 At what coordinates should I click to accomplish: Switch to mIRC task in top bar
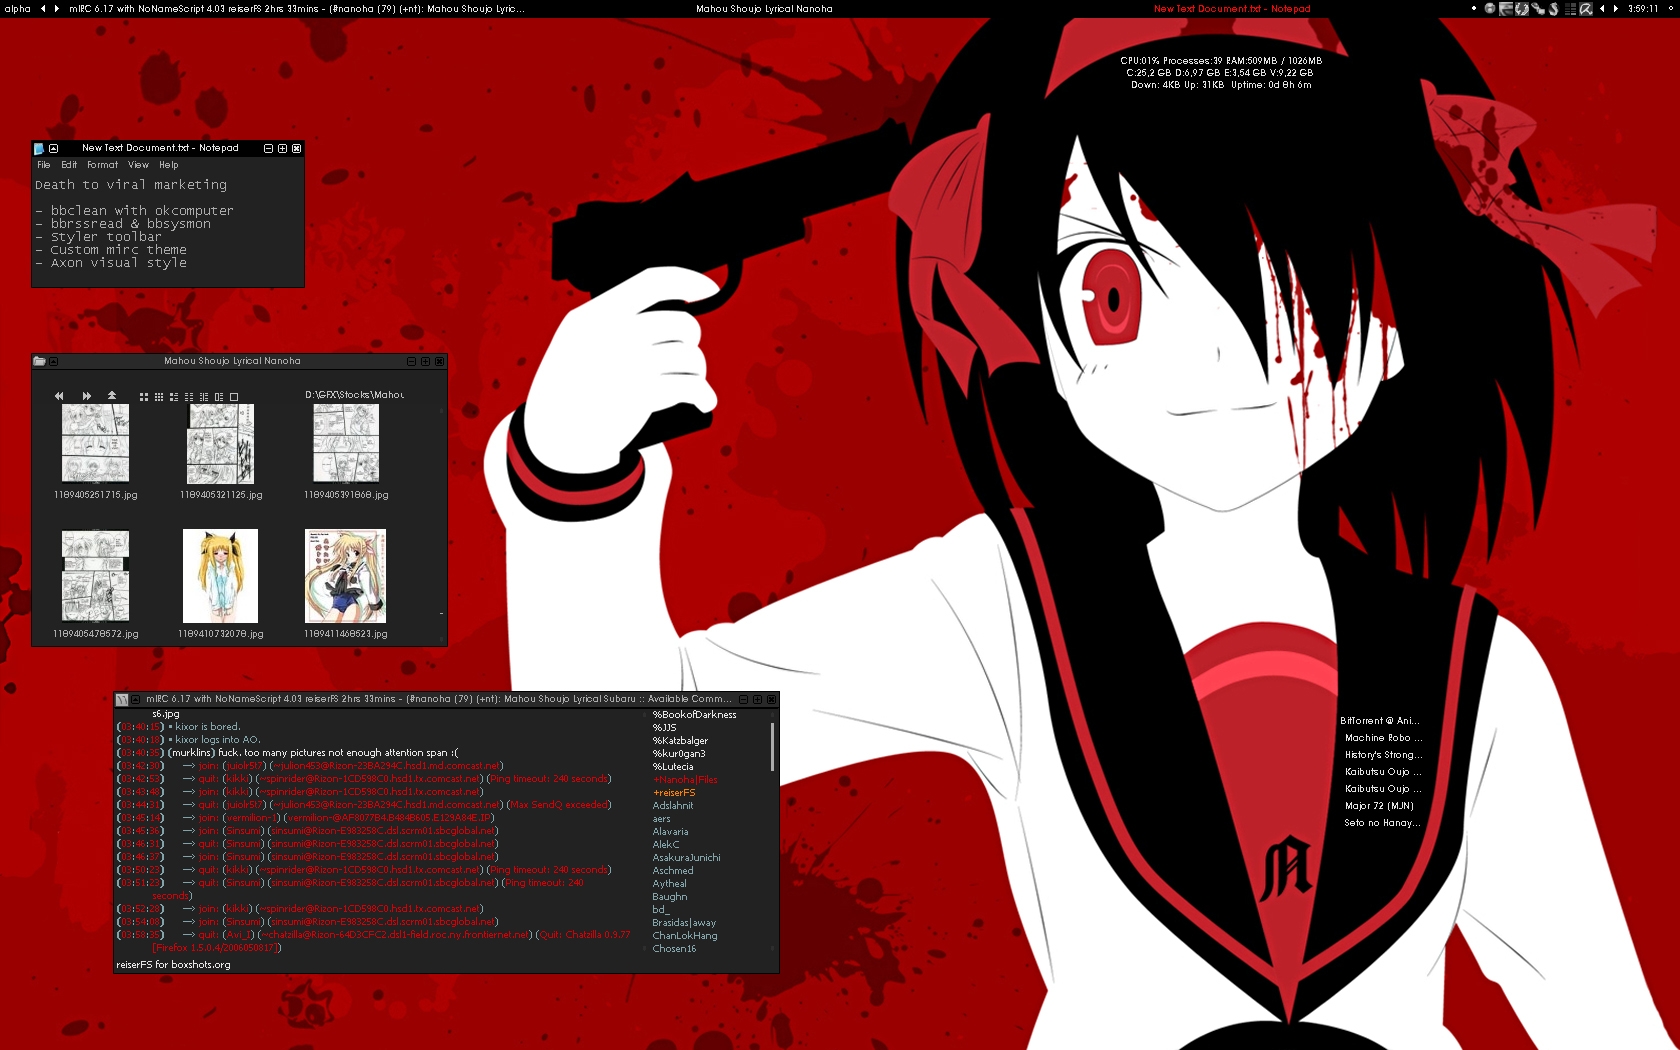[x=297, y=8]
